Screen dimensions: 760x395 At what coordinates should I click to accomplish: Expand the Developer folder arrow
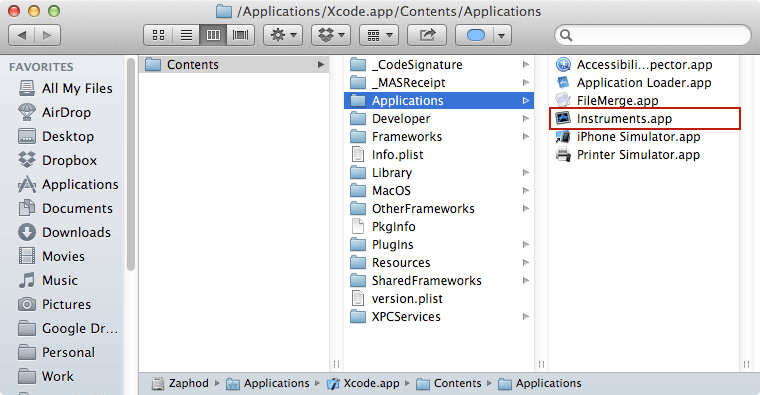pyautogui.click(x=525, y=118)
